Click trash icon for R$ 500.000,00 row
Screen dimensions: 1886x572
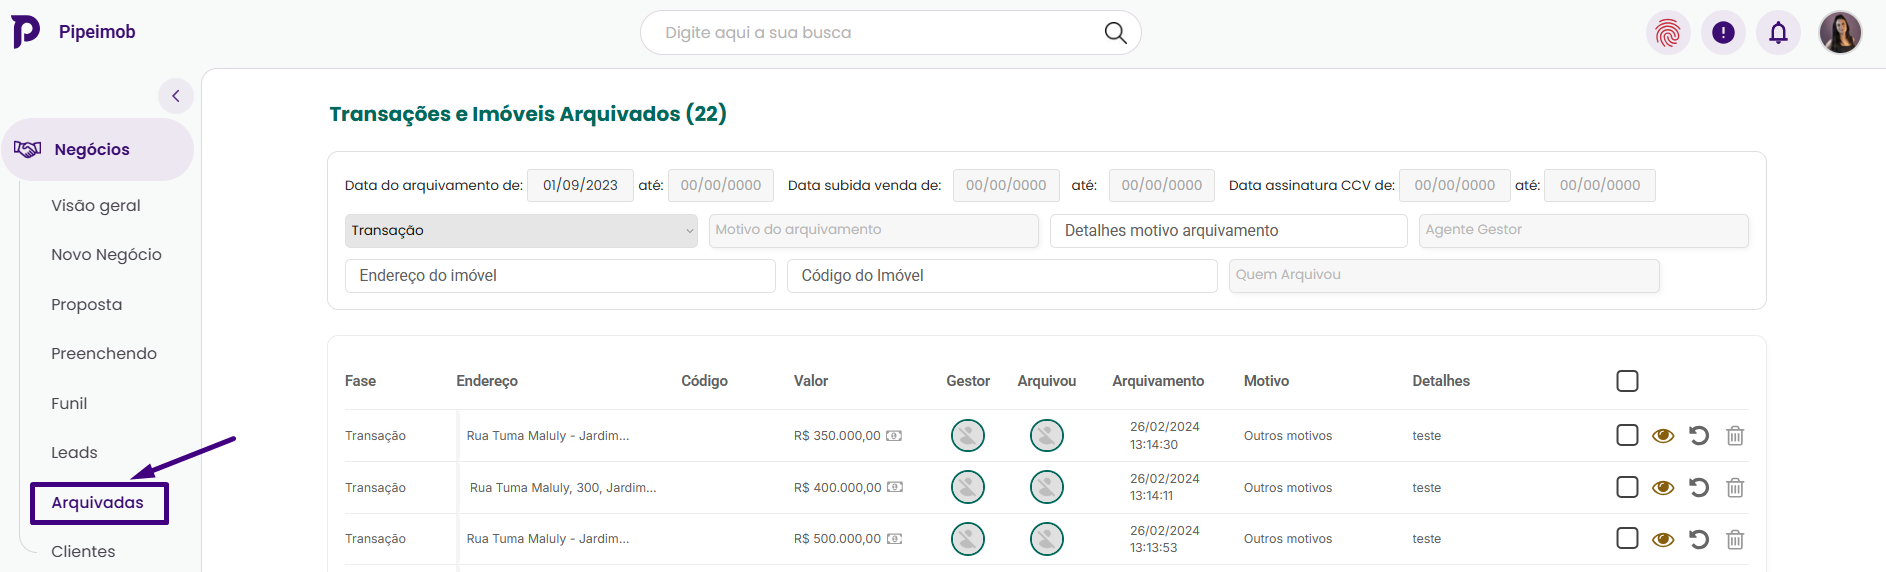pyautogui.click(x=1735, y=539)
